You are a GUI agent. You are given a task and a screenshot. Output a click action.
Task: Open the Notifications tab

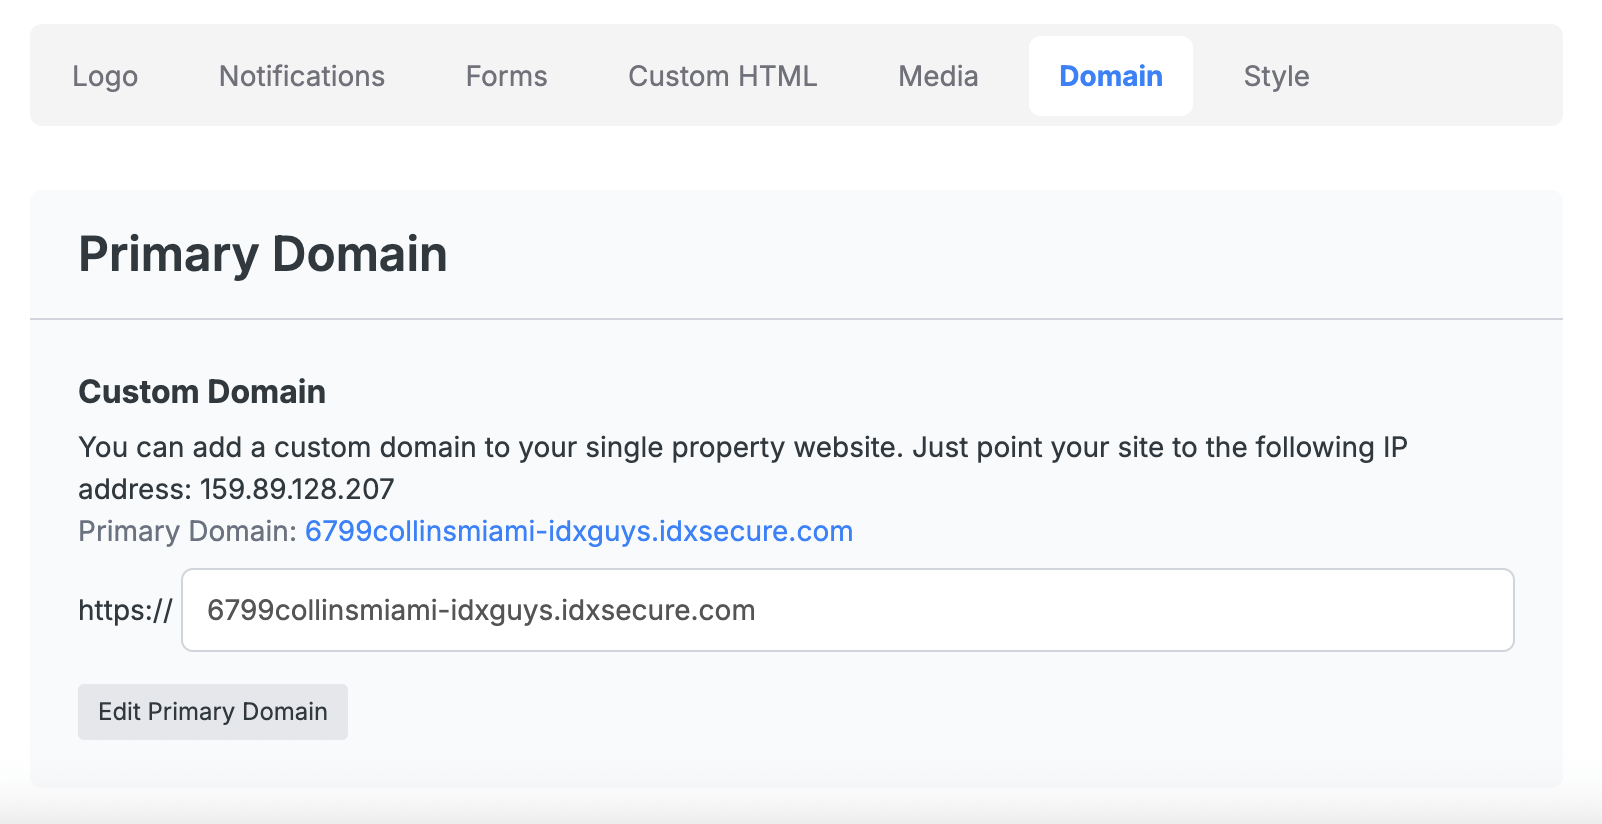pyautogui.click(x=301, y=76)
